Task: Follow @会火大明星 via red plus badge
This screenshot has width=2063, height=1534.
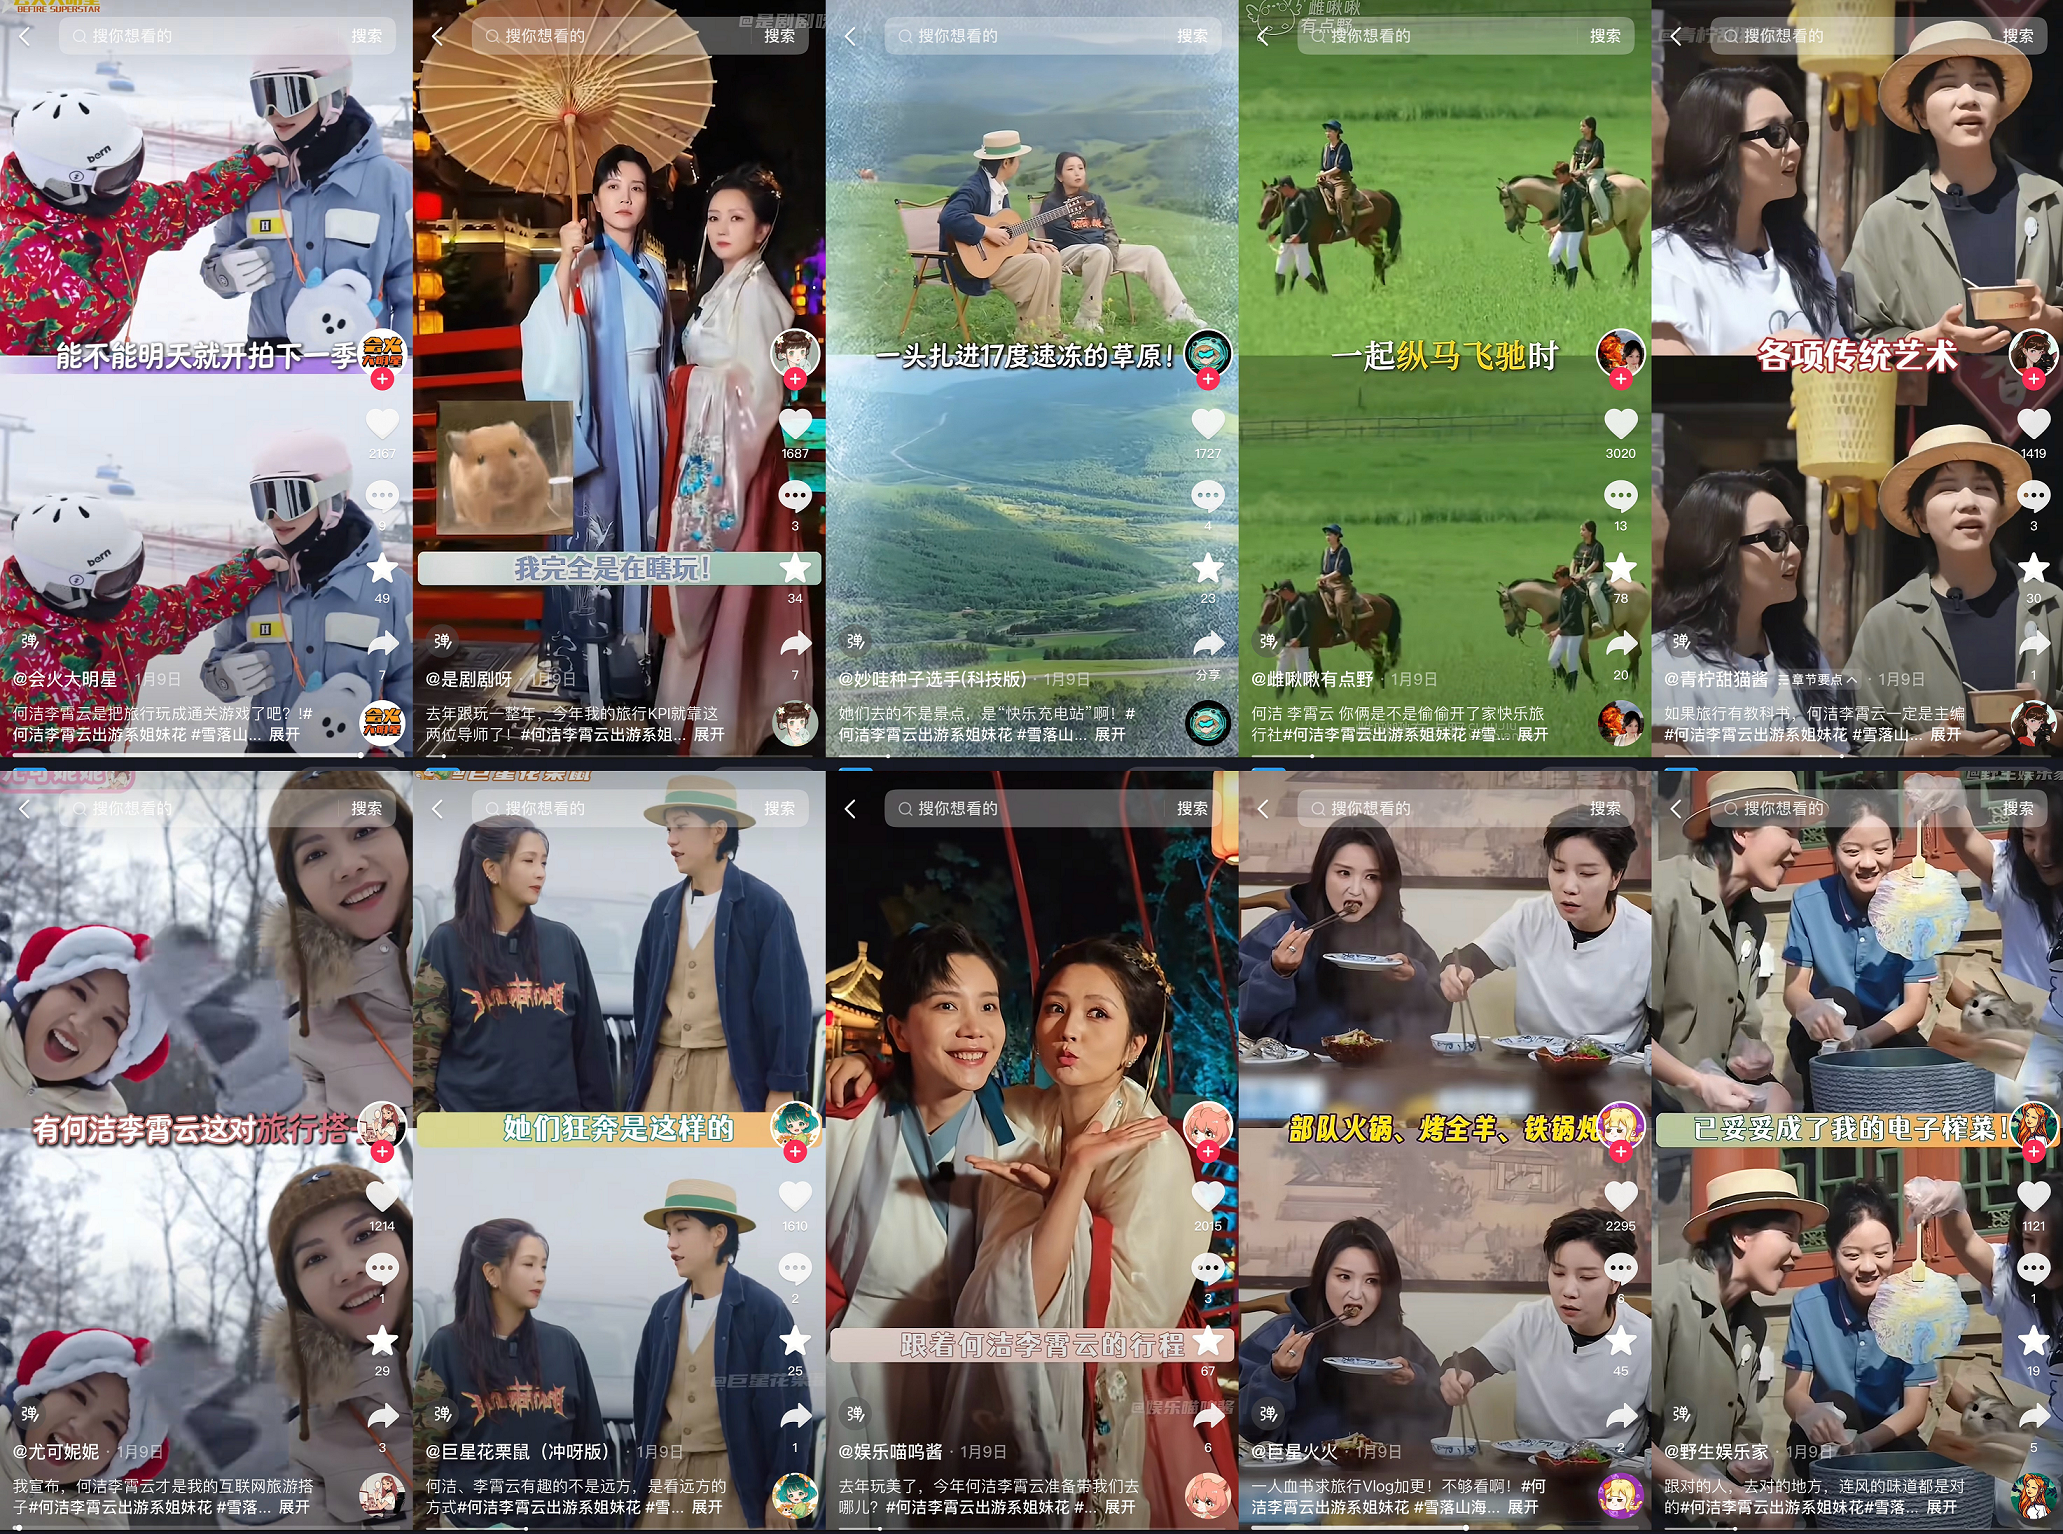Action: (381, 379)
